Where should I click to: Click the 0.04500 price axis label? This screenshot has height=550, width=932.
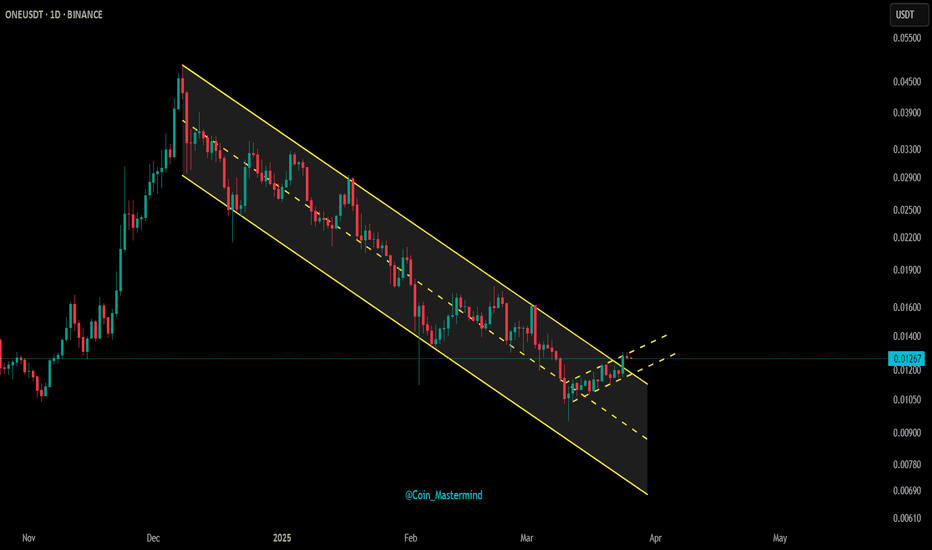[x=907, y=81]
